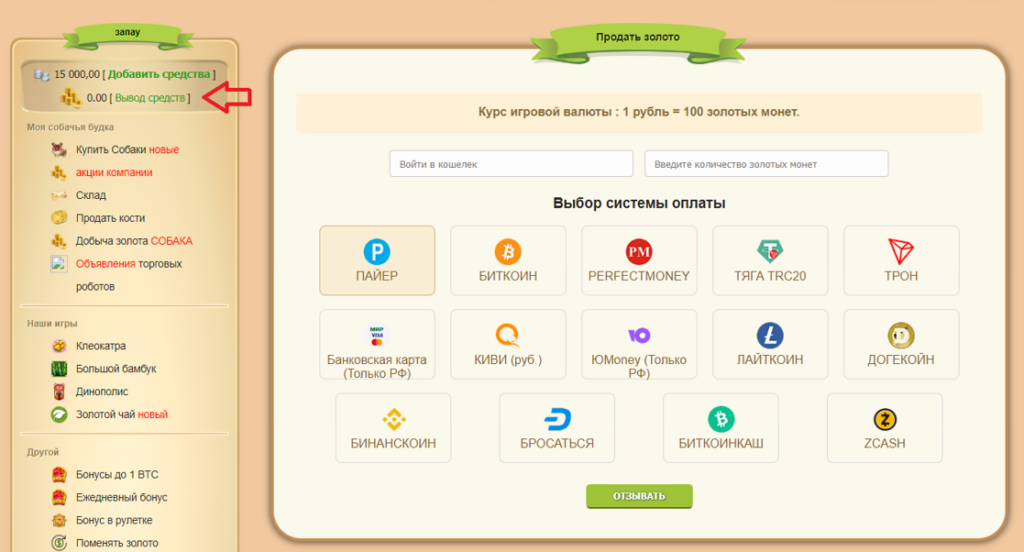Choose Банковская карта (Только РФ) option
This screenshot has height=552, width=1024.
tap(377, 344)
